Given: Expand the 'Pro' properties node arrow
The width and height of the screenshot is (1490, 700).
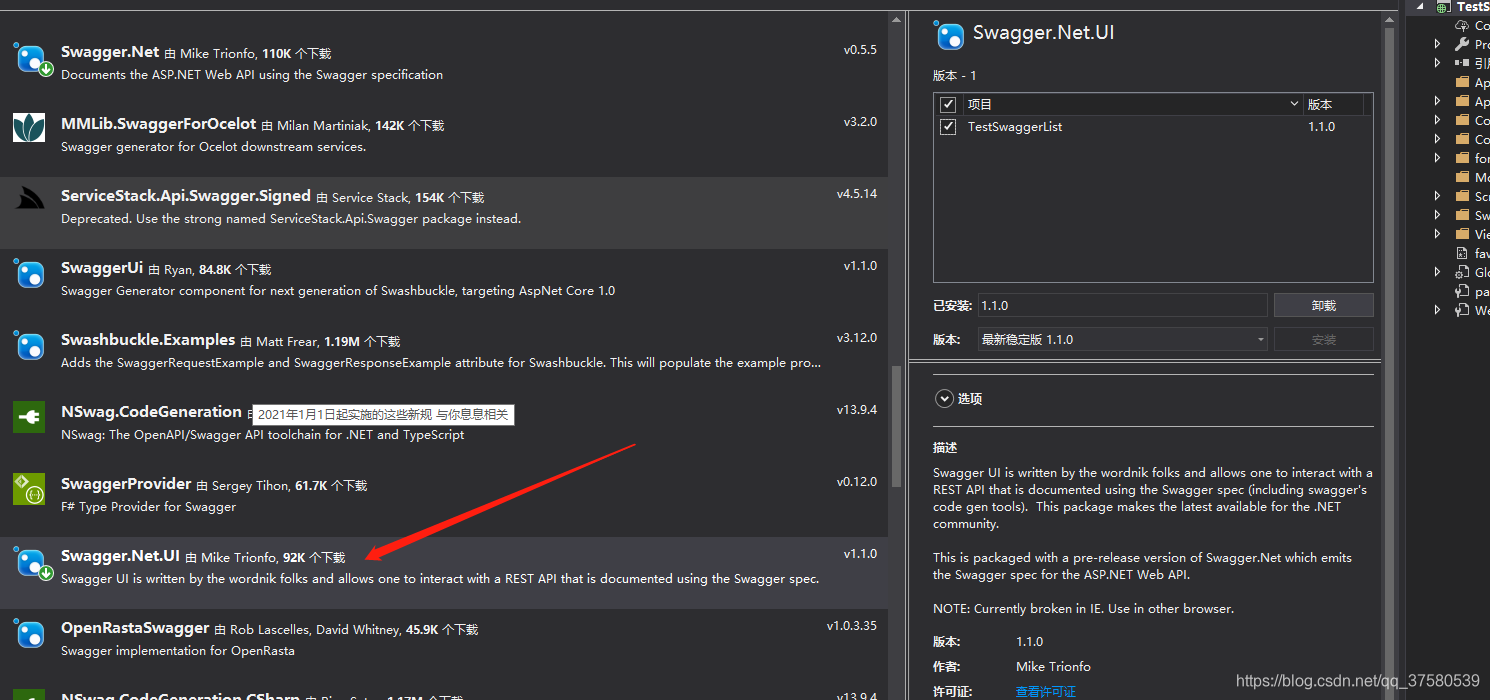Looking at the screenshot, I should coord(1438,44).
